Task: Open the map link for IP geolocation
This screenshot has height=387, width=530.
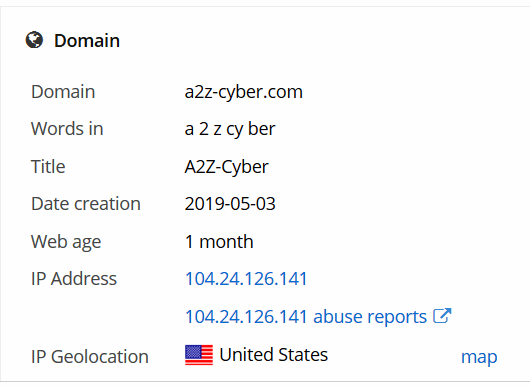Action: [x=479, y=357]
